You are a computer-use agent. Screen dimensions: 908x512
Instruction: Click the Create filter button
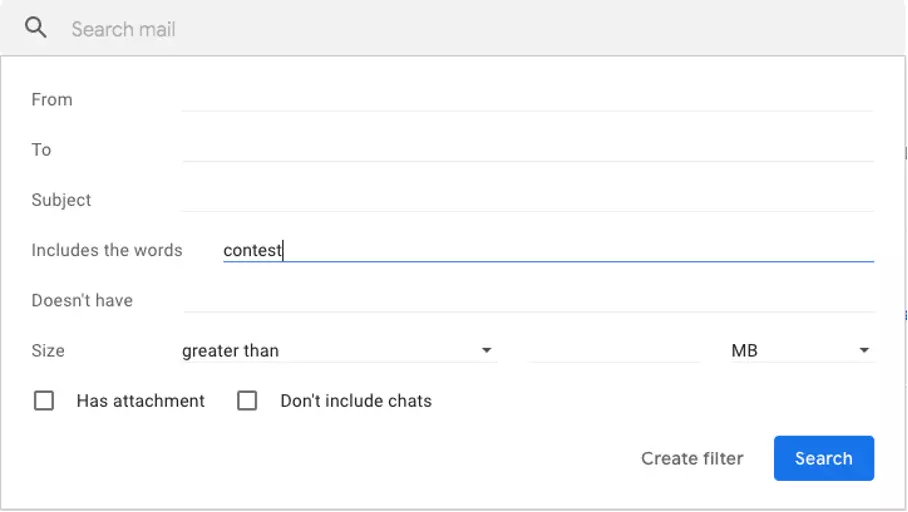click(x=692, y=458)
